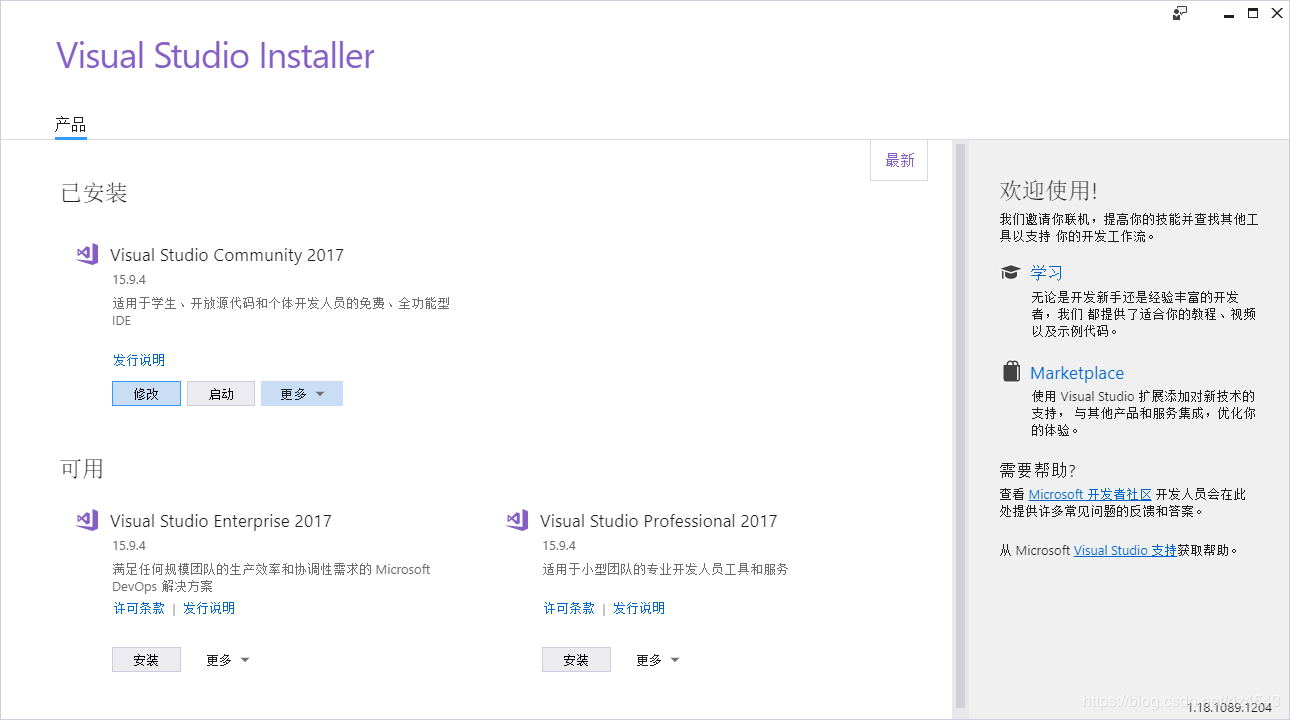Open 发行说明 for Visual Studio Professional
The width and height of the screenshot is (1290, 720).
639,607
